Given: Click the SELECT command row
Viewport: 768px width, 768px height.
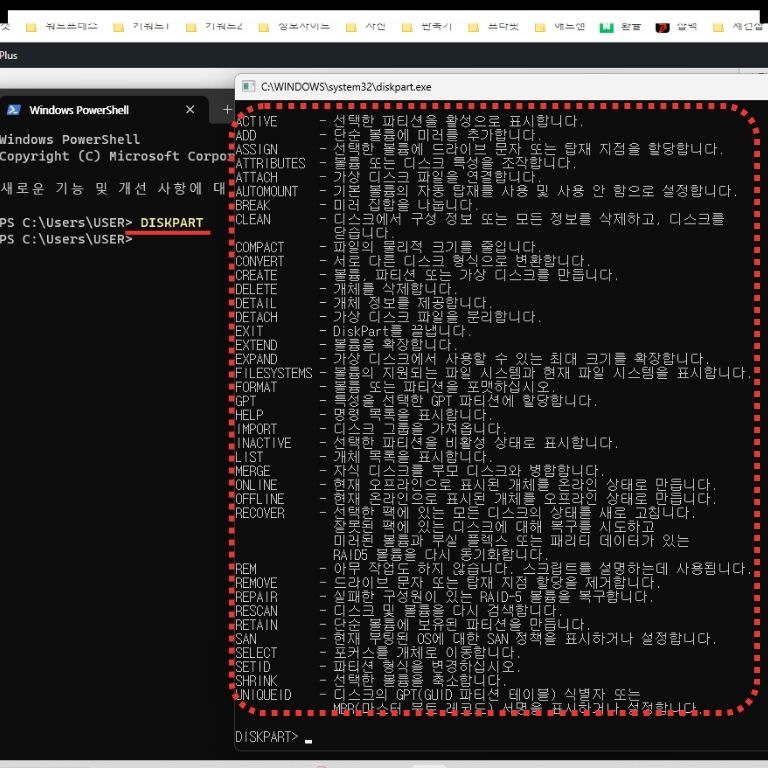Looking at the screenshot, I should click(377, 652).
